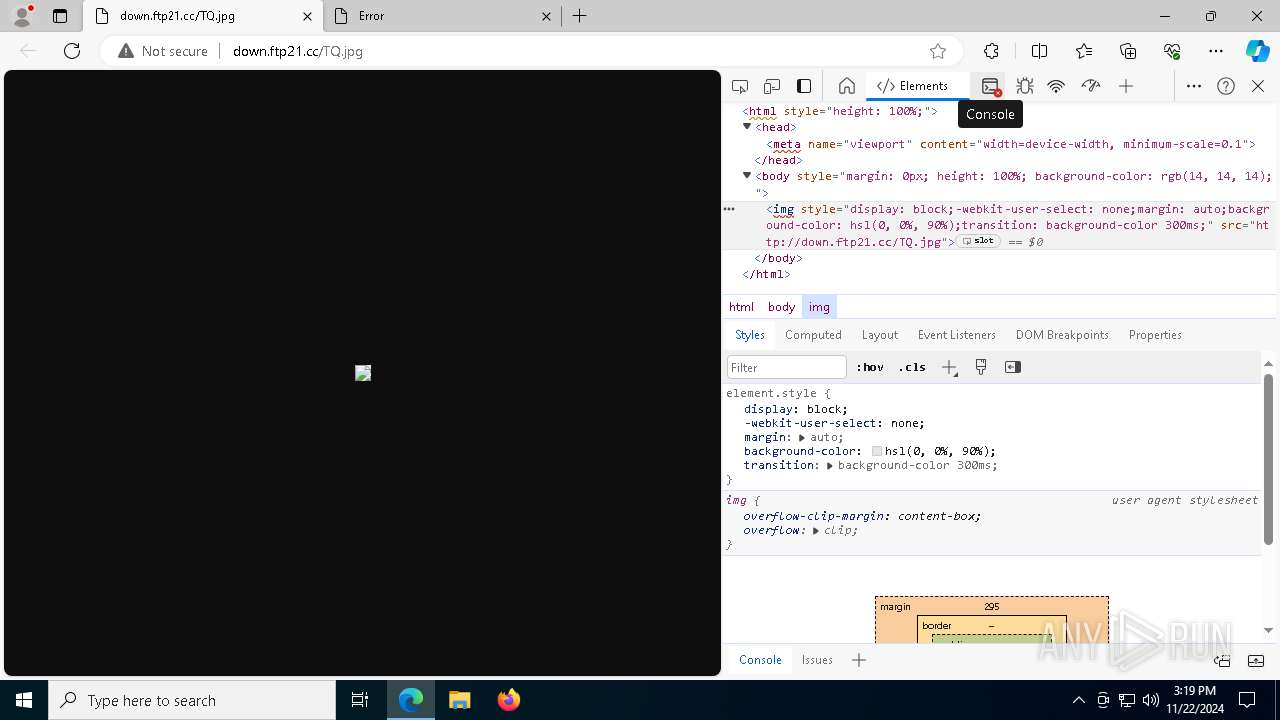Add more tools with plus icon
Screen dimensions: 1280x720
(x=1126, y=86)
